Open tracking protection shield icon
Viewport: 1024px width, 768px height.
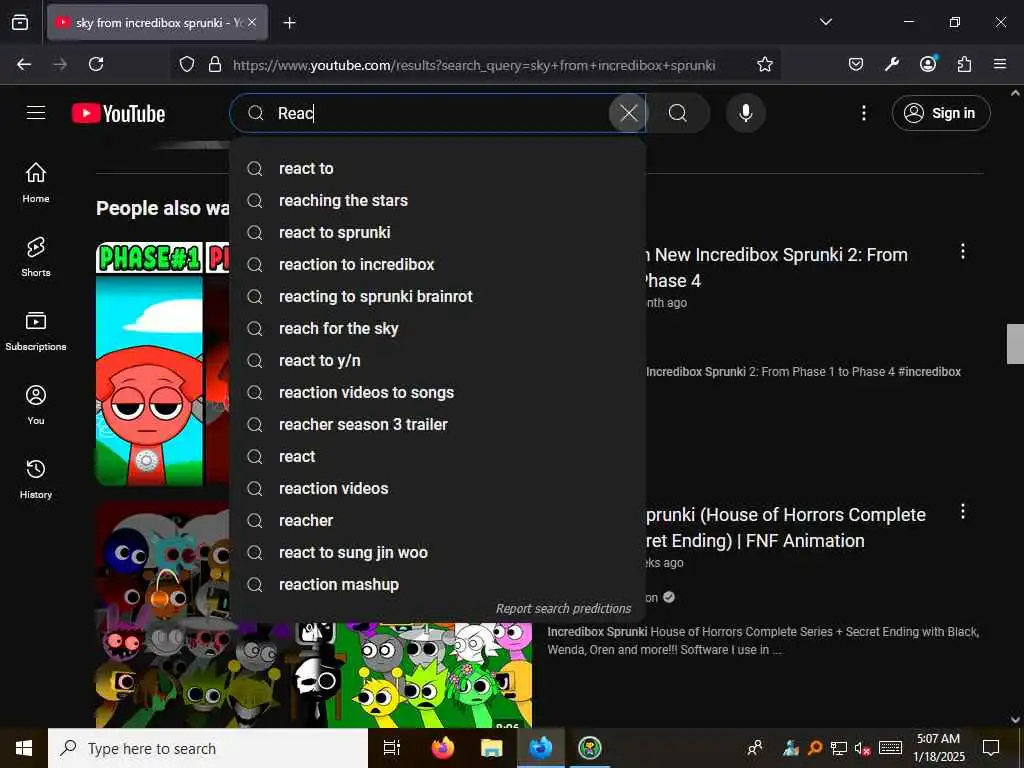pyautogui.click(x=187, y=64)
